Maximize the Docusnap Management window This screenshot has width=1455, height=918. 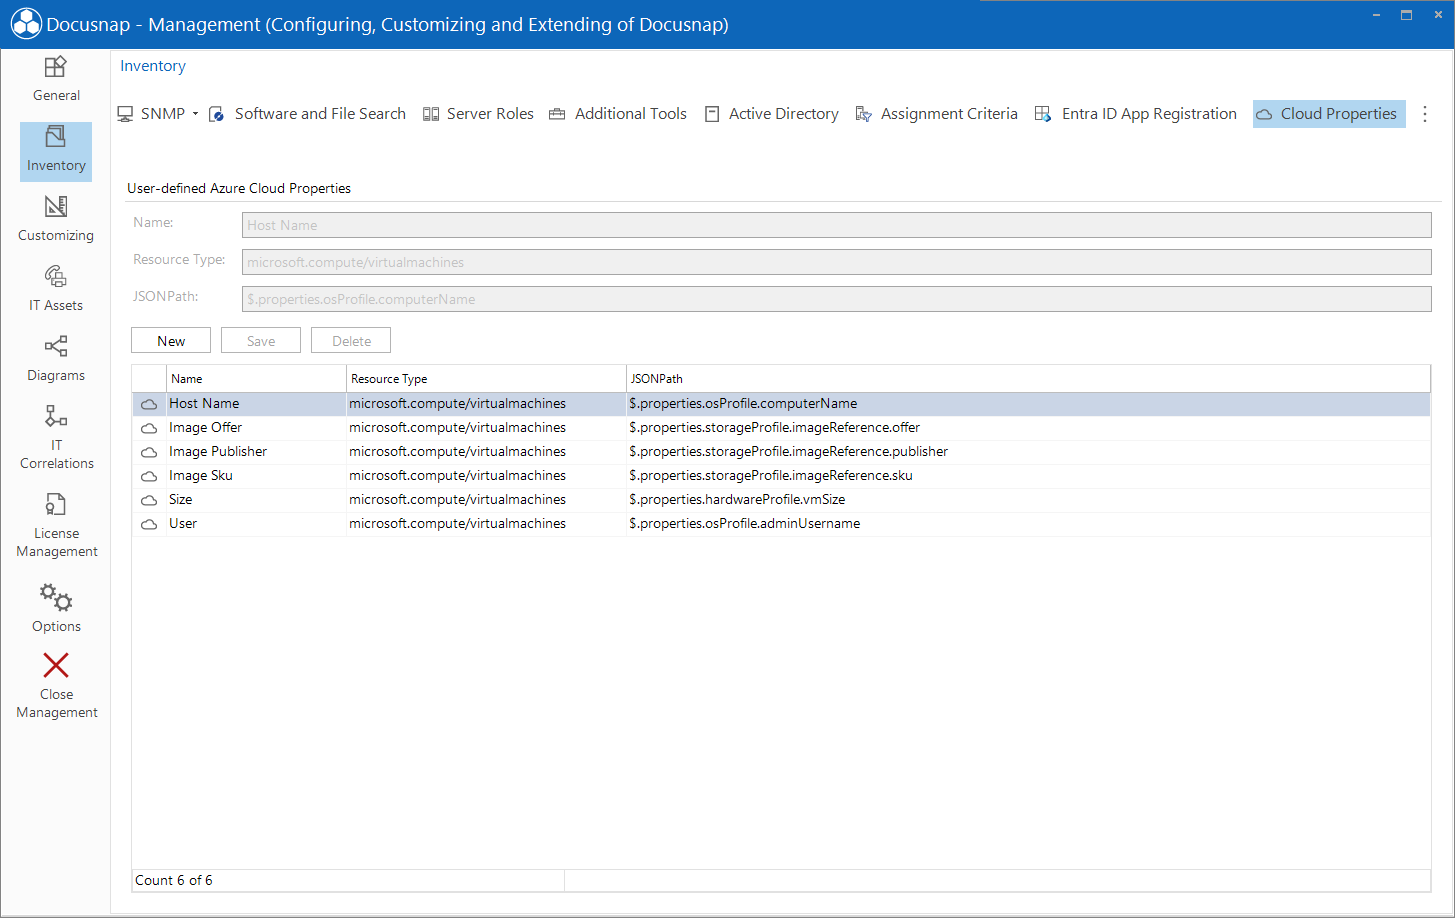point(1406,15)
